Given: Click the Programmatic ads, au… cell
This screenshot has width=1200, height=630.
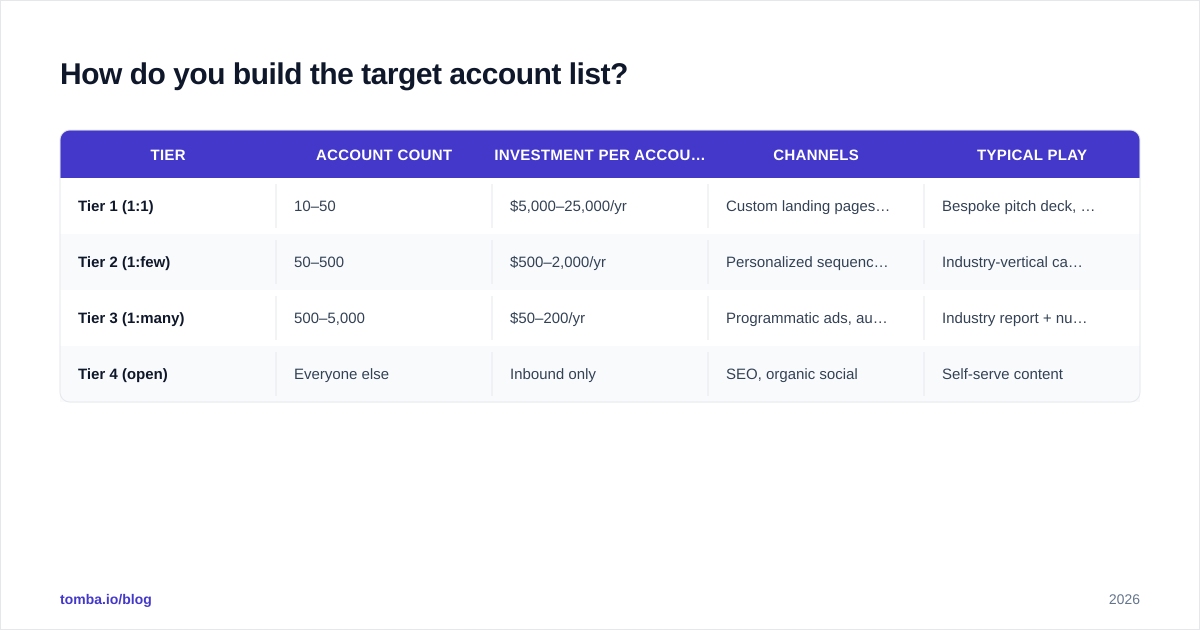Looking at the screenshot, I should 816,318.
